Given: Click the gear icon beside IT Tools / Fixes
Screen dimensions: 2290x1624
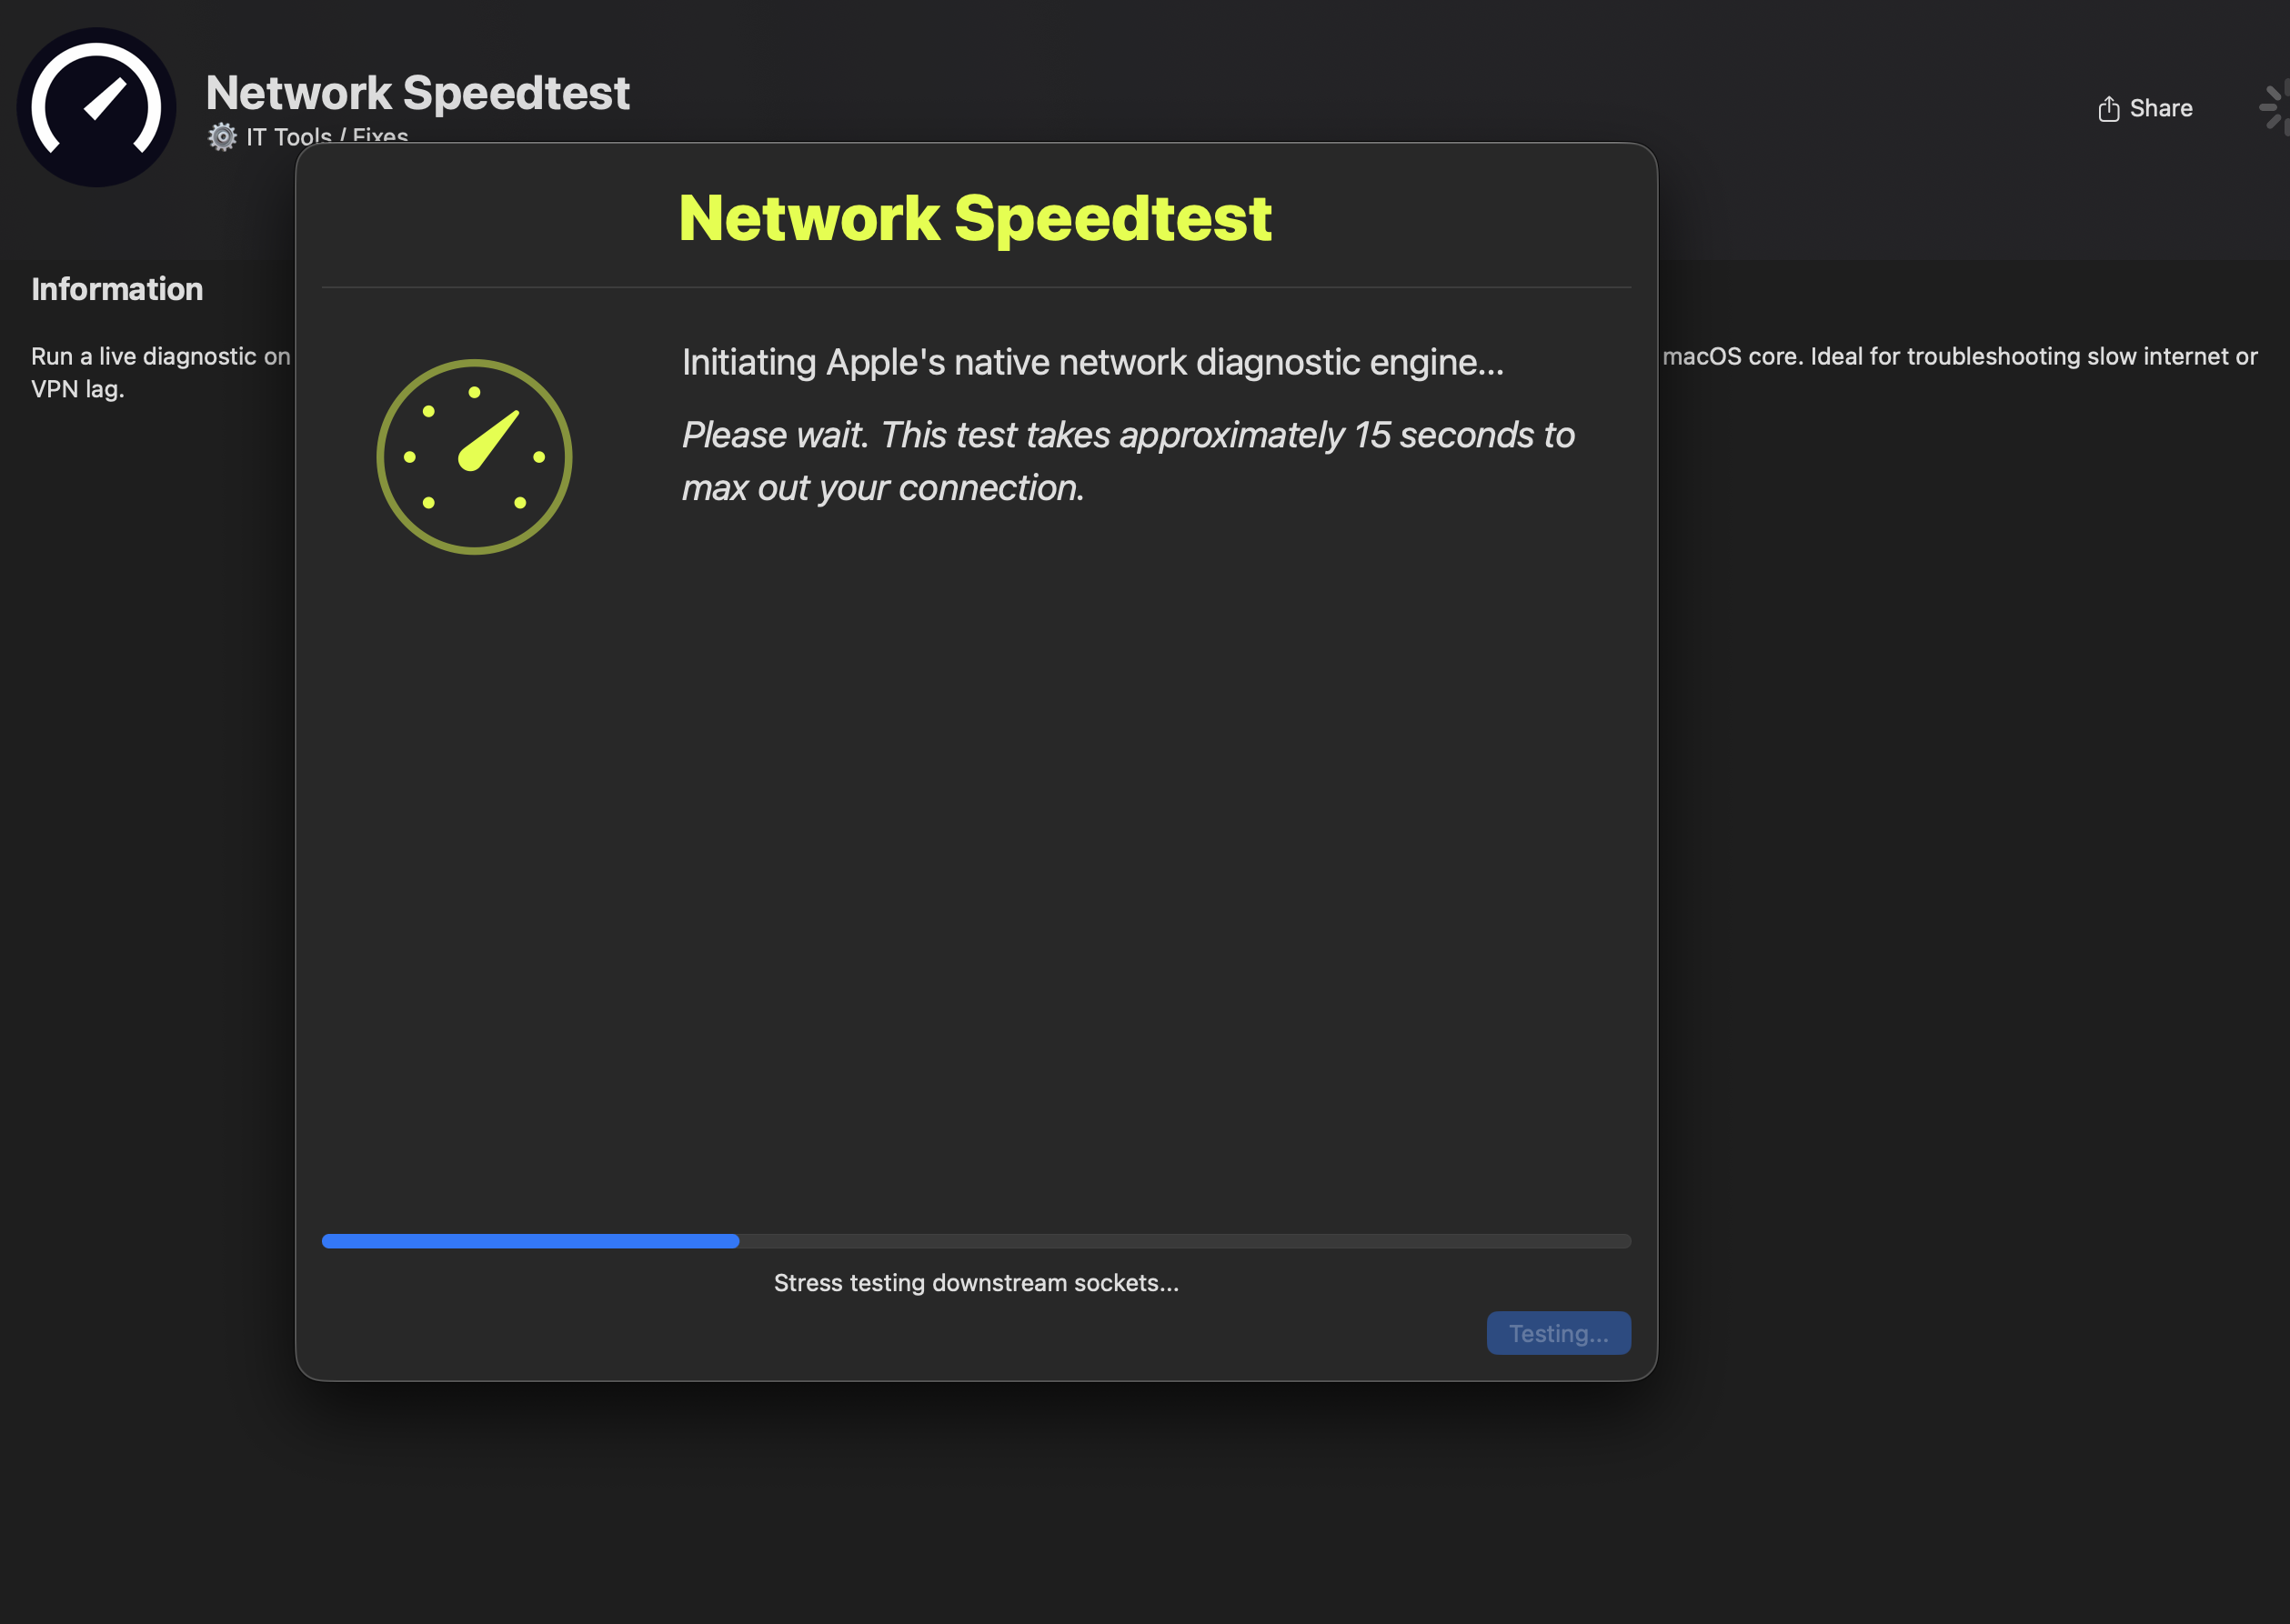Looking at the screenshot, I should coord(222,137).
